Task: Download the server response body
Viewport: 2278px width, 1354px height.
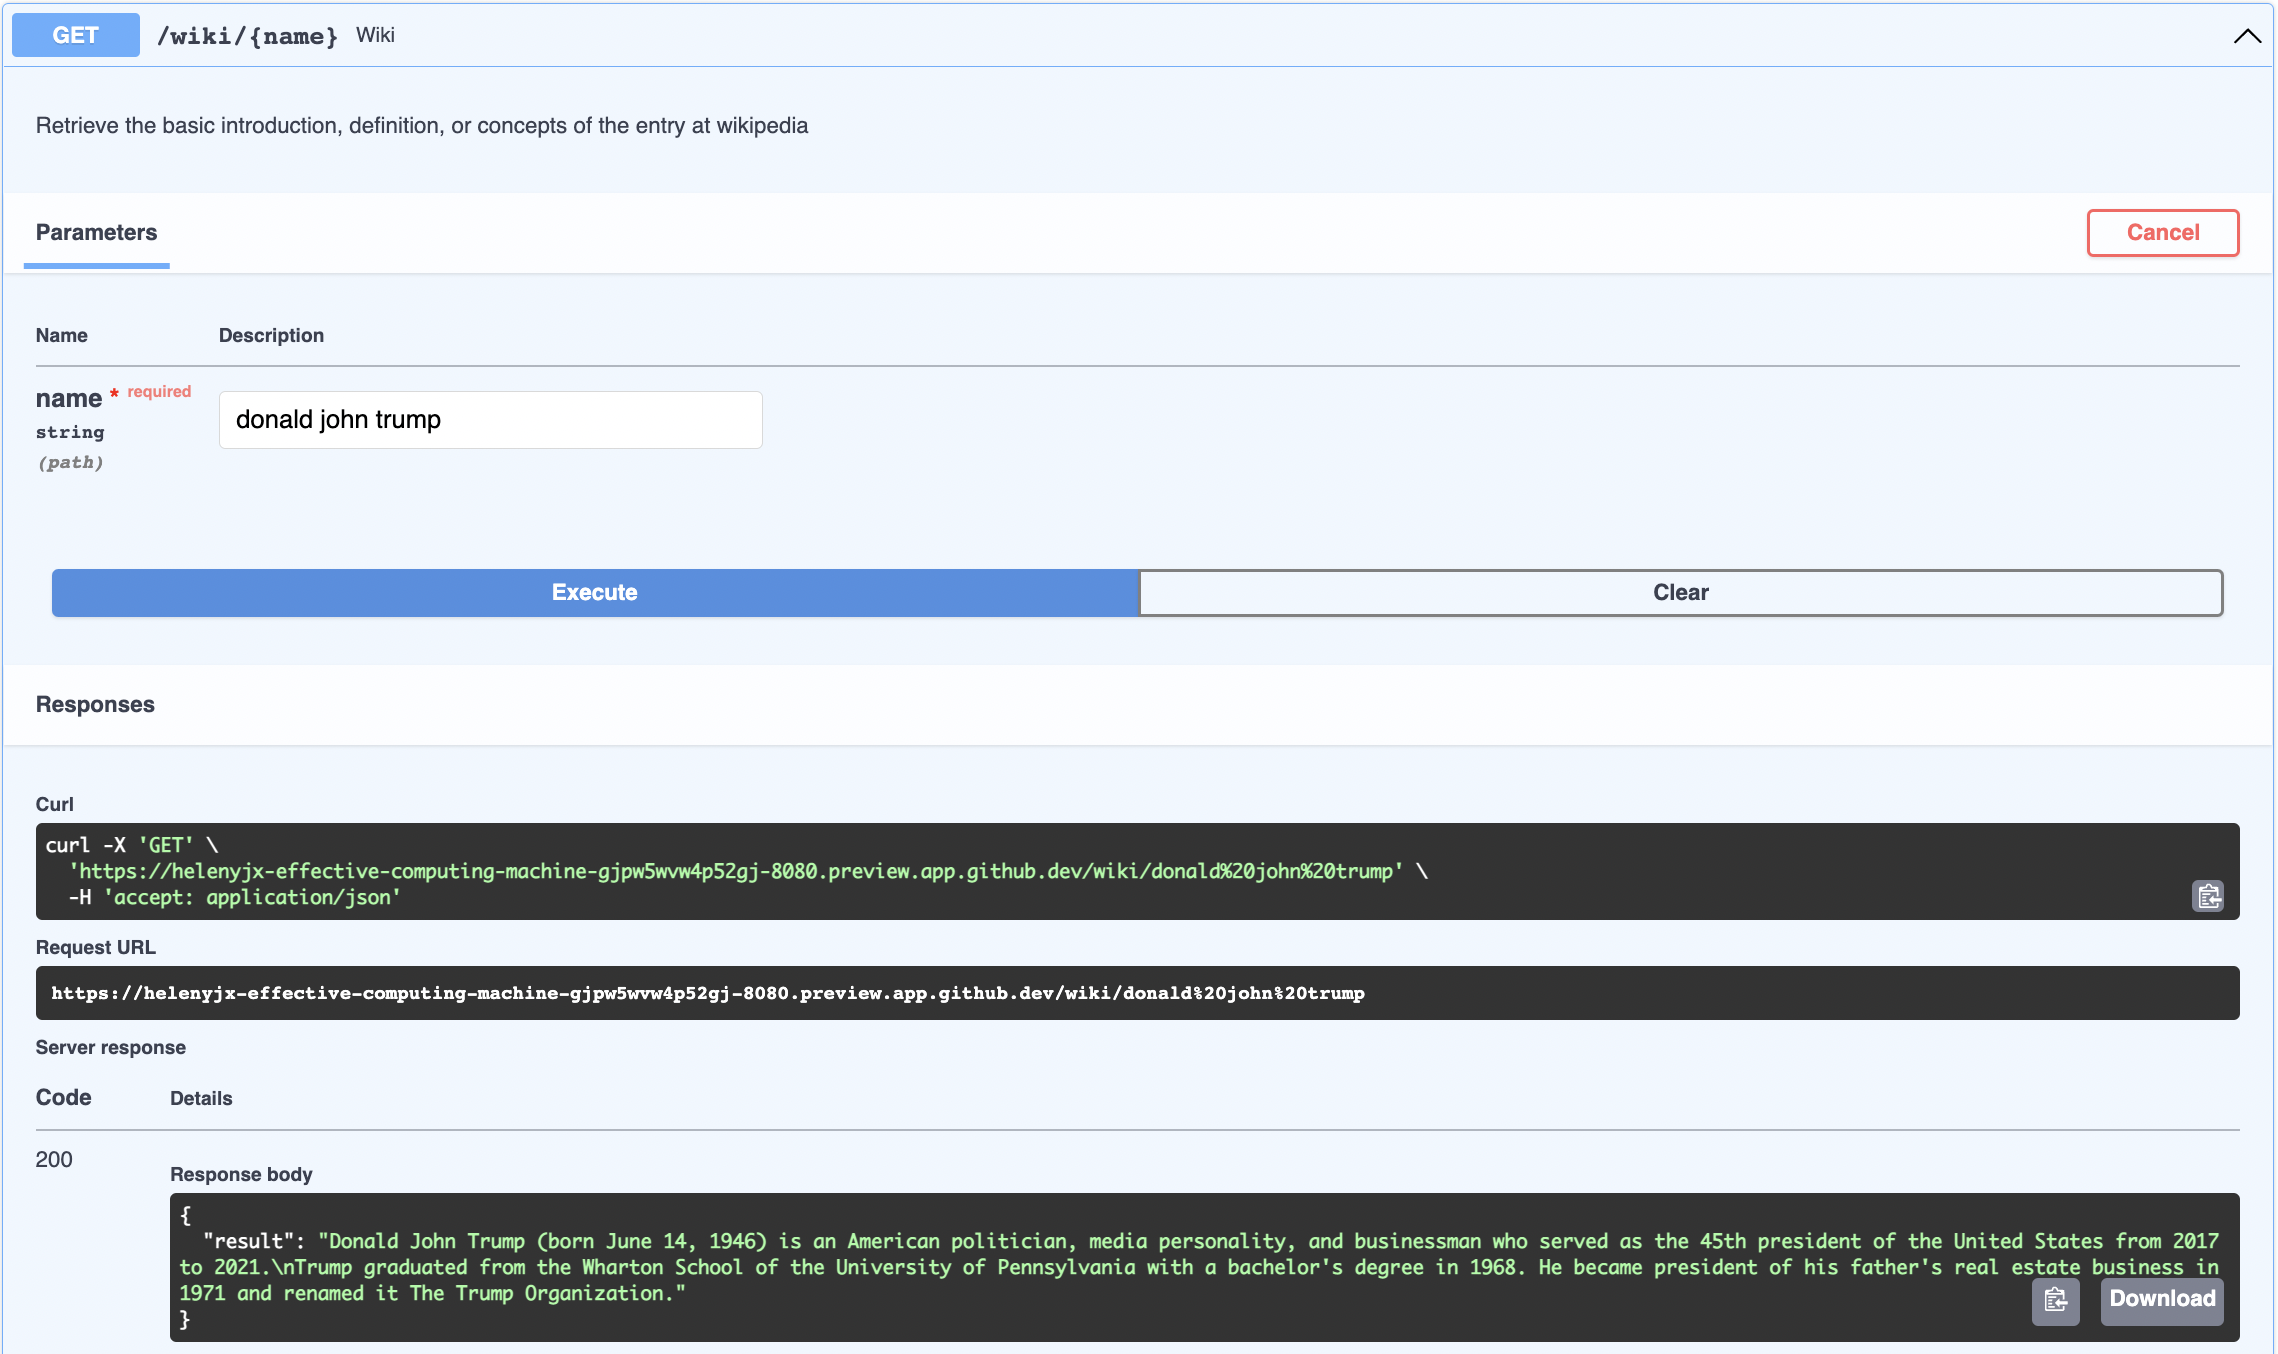Action: click(2161, 1300)
